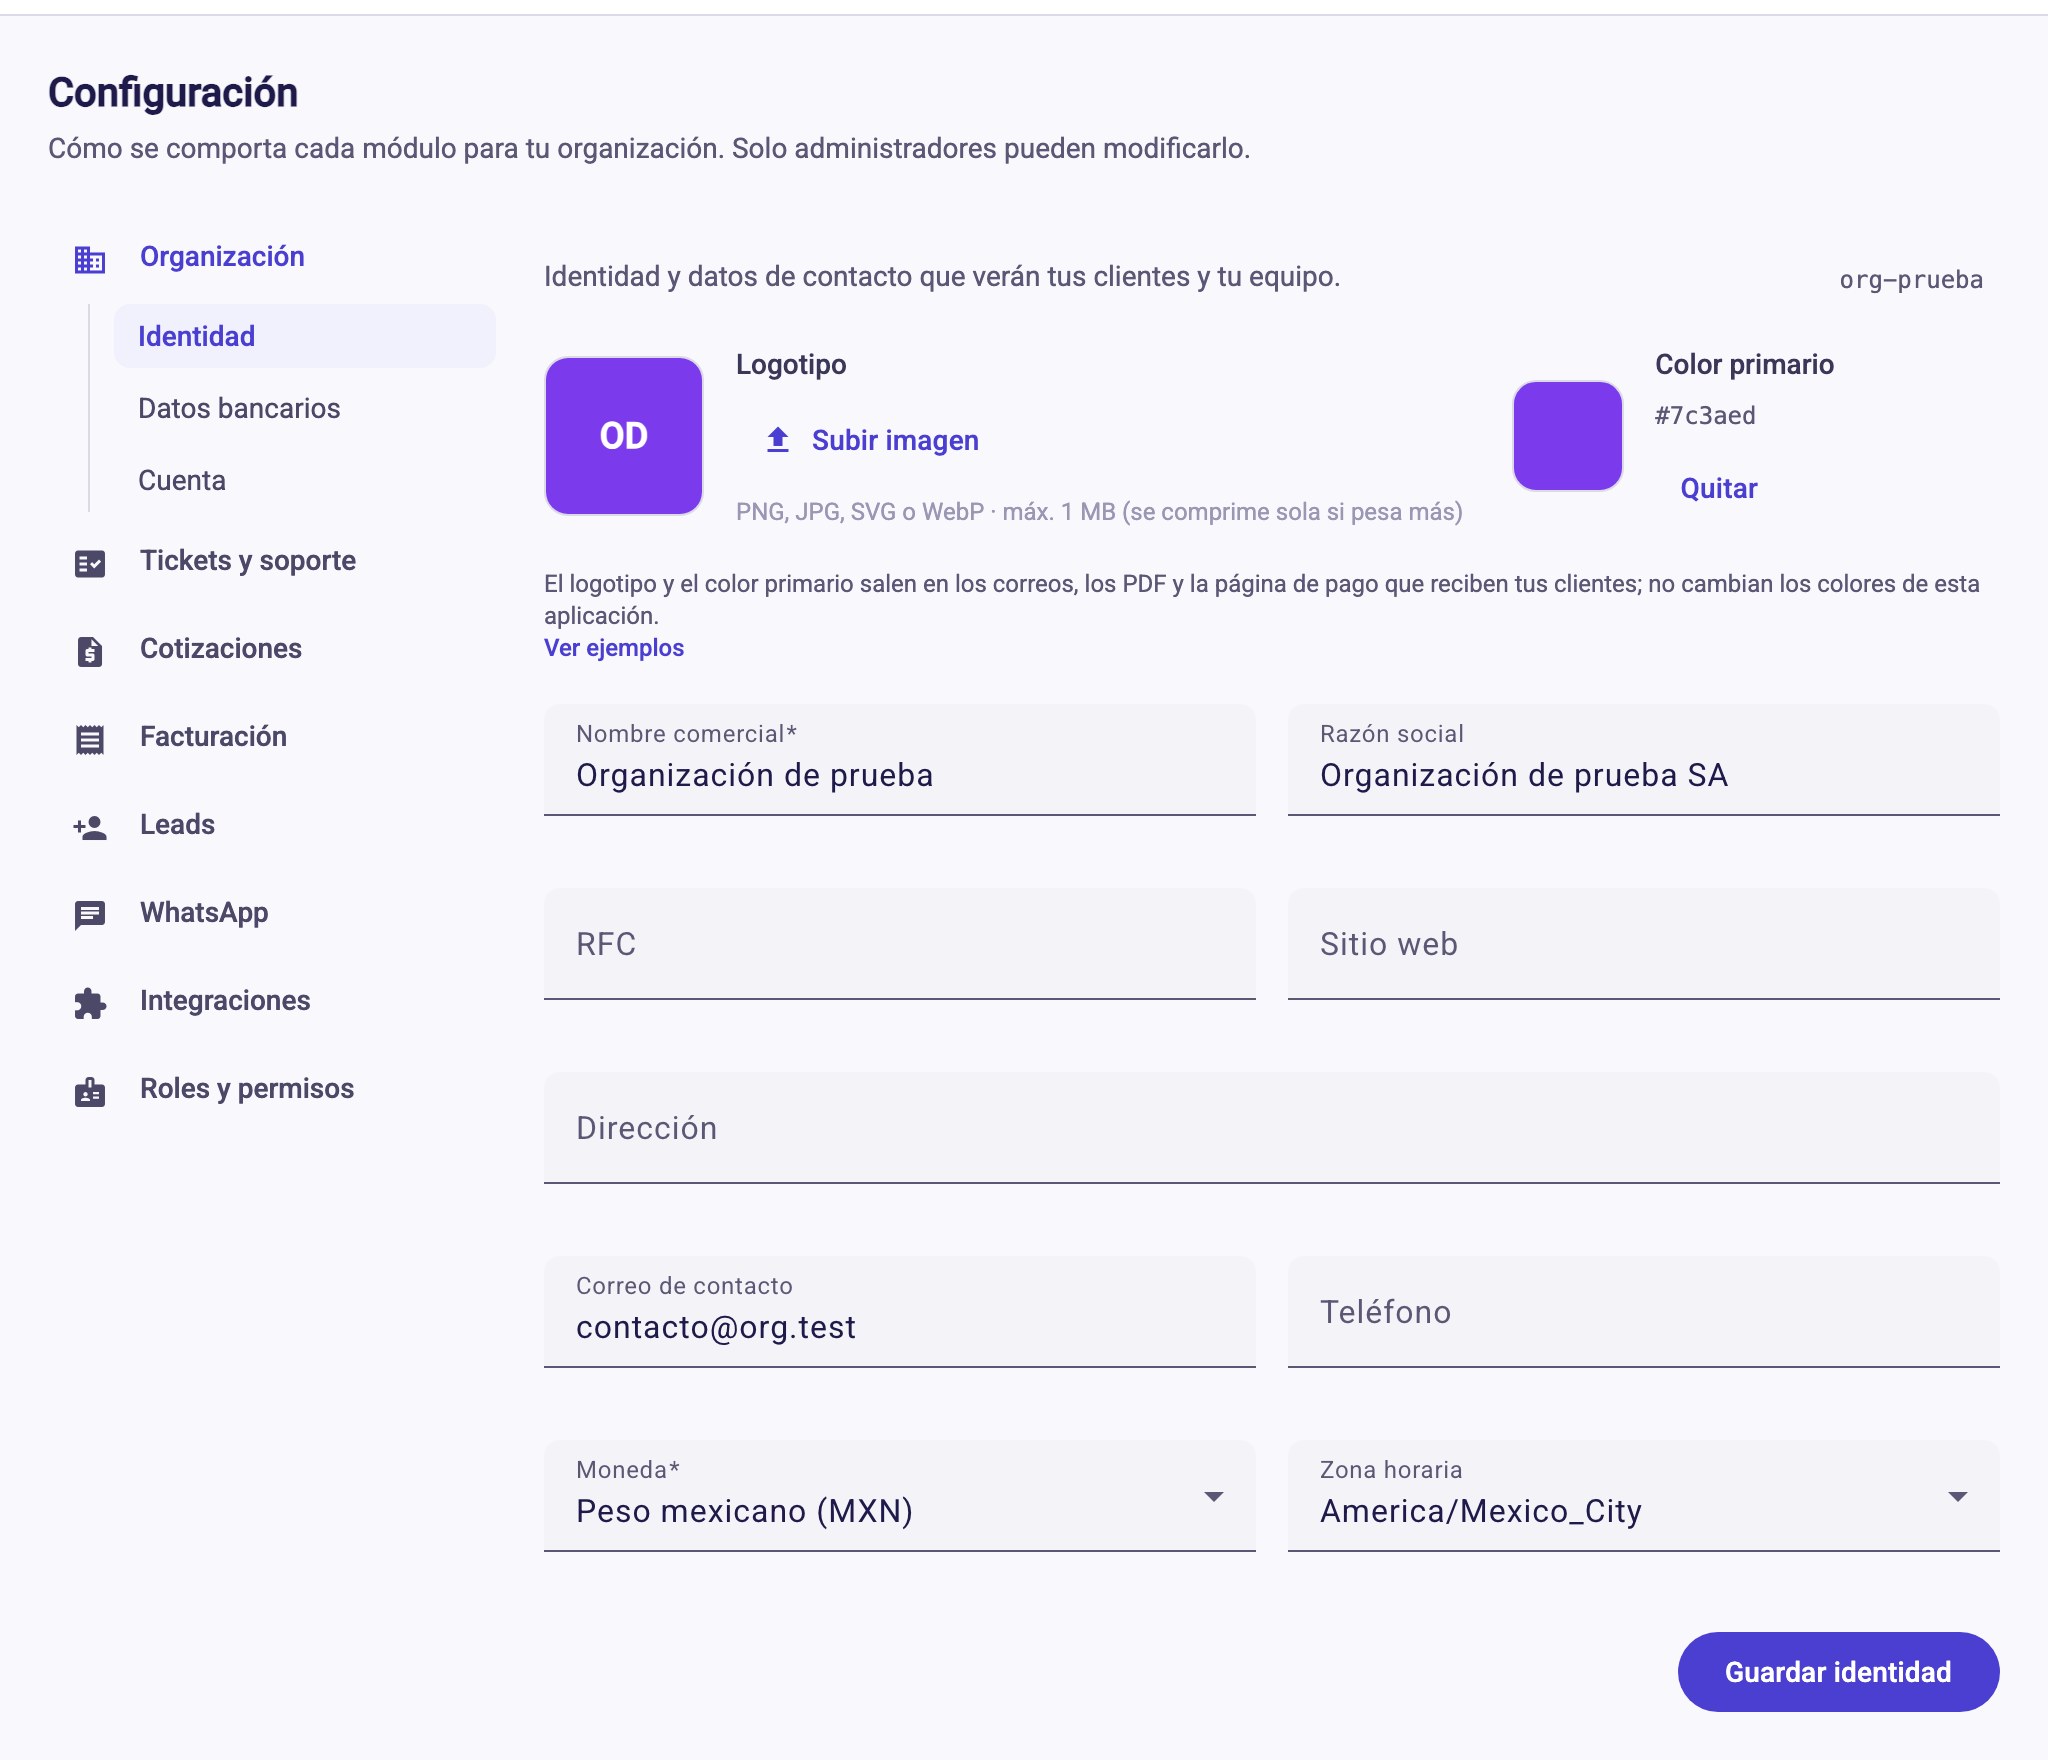Click into the RFC field
Viewport: 2048px width, 1760px height.
point(900,944)
